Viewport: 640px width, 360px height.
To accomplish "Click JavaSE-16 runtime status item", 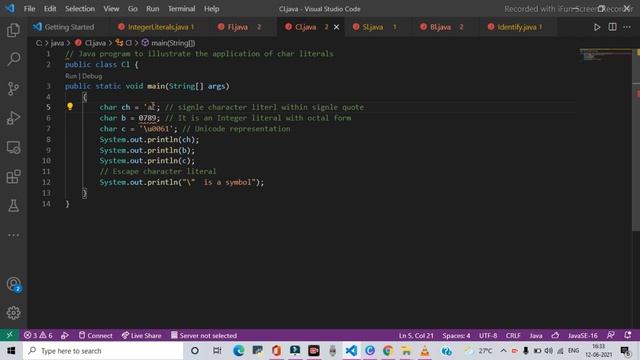I will (x=582, y=336).
